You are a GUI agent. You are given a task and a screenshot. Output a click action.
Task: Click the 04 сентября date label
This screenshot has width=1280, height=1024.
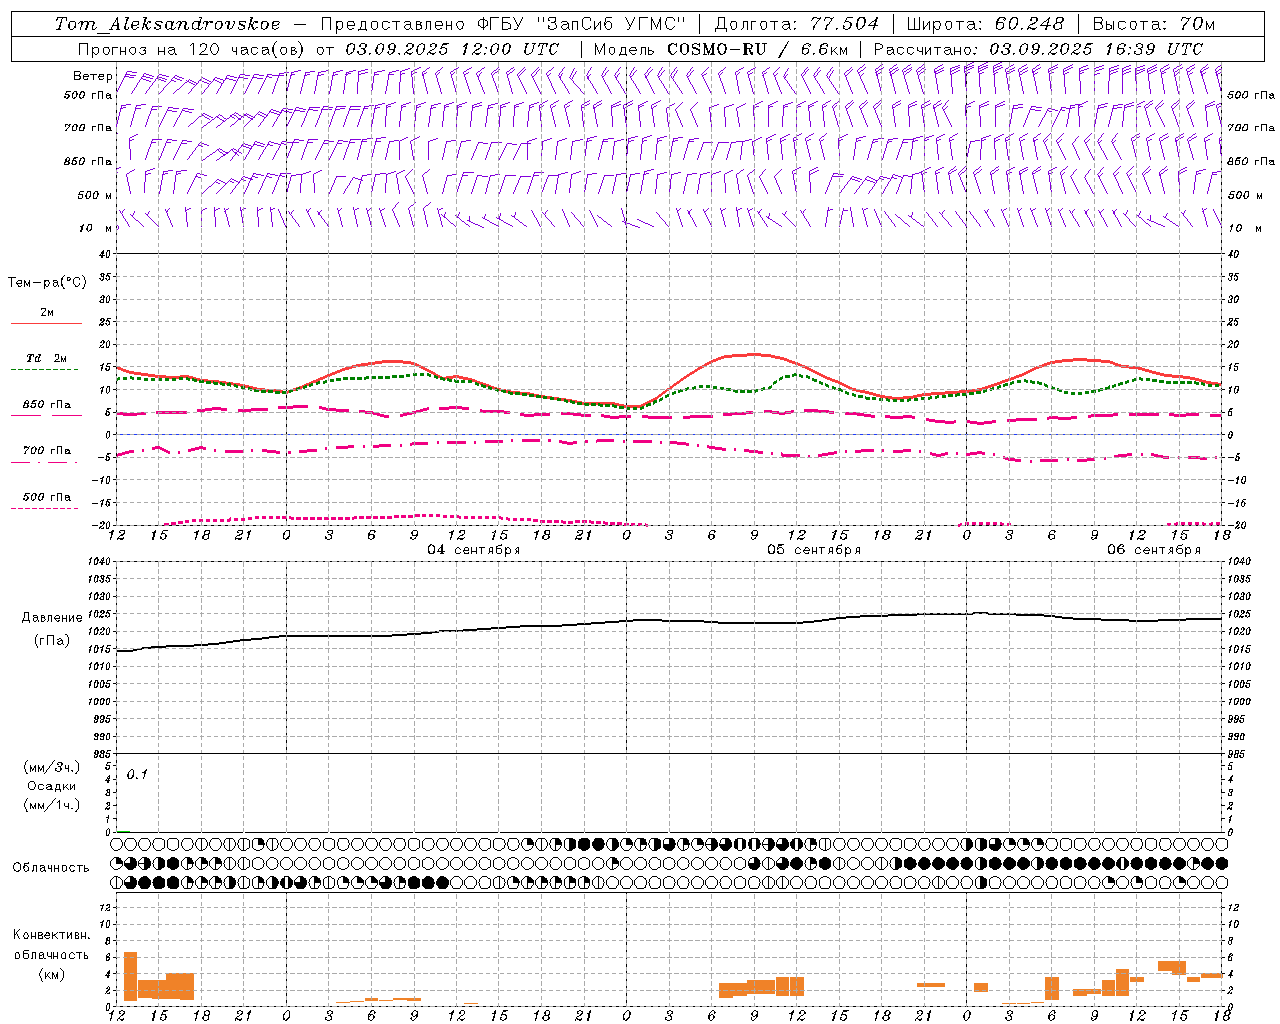pos(474,550)
